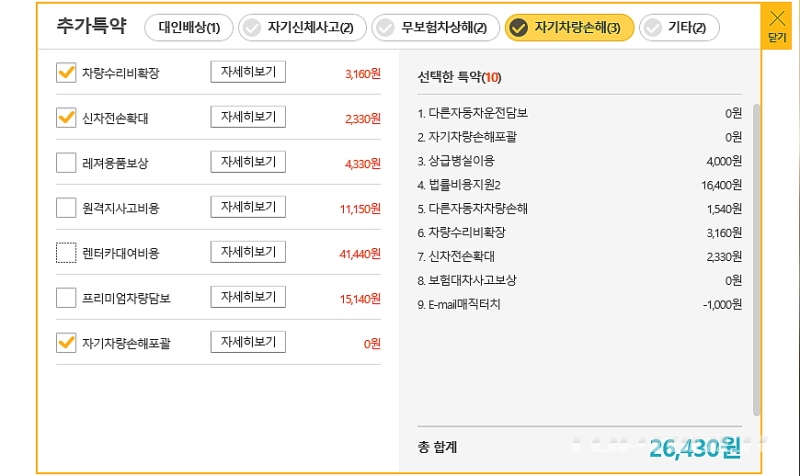Image resolution: width=800 pixels, height=476 pixels.
Task: Check the 프리미엄차량담보 option
Action: coord(66,297)
